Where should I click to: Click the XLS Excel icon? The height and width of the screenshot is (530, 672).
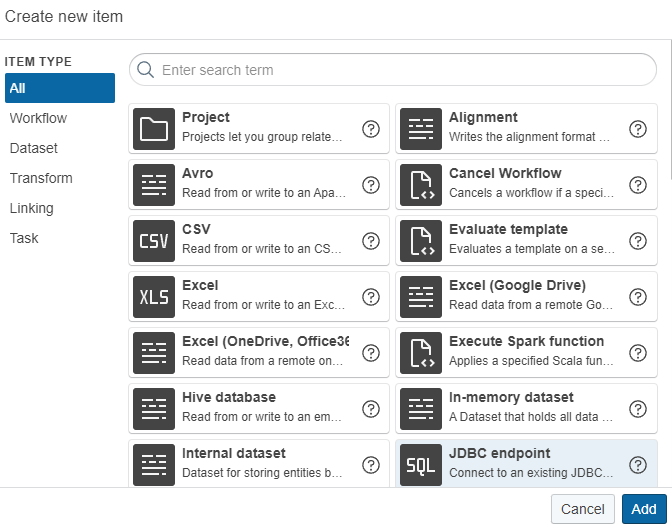(154, 297)
